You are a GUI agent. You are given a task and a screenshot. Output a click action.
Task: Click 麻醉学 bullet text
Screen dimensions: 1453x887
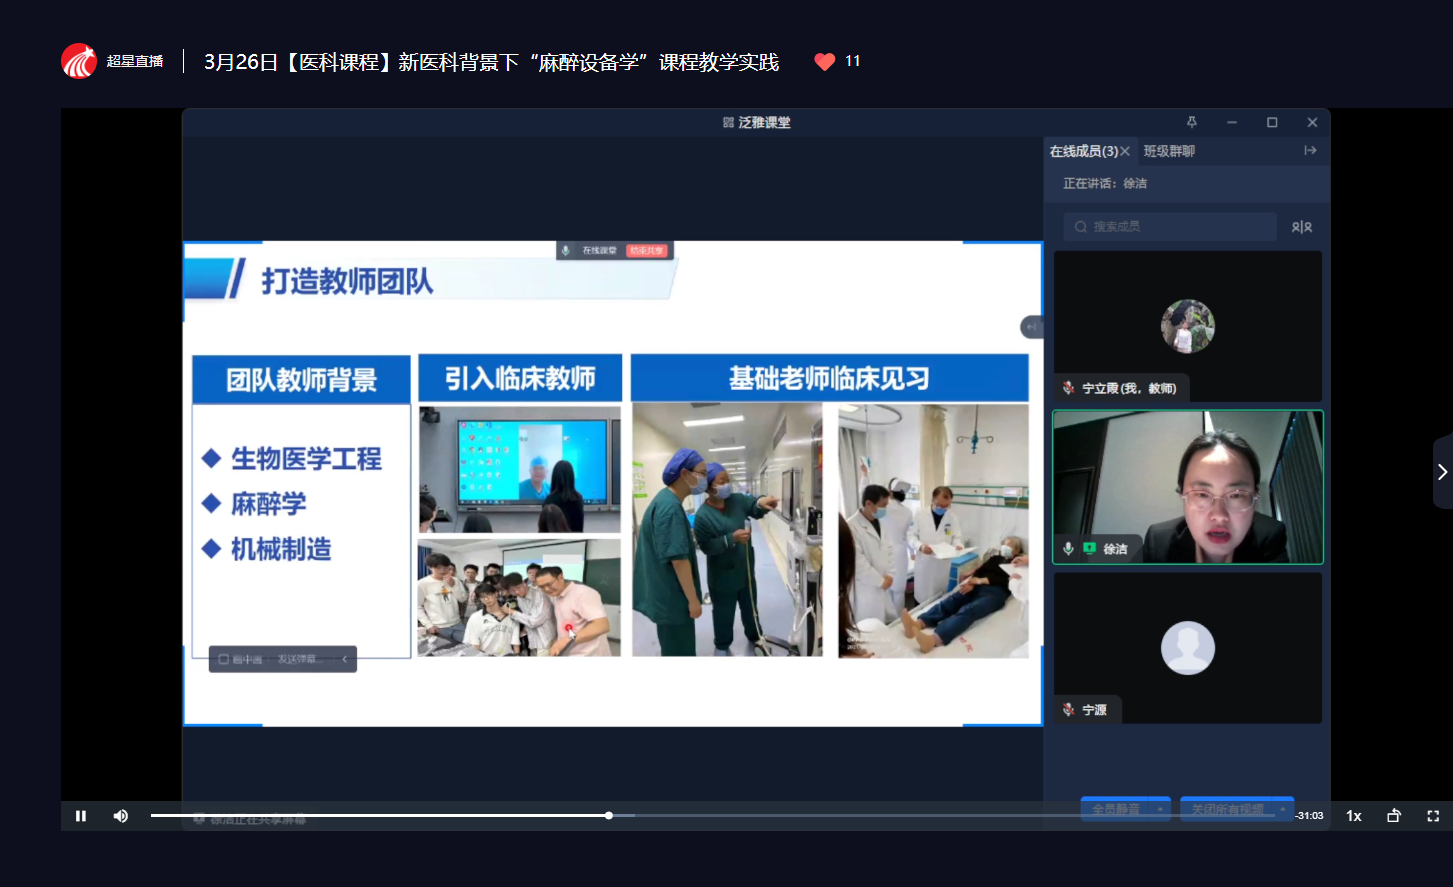point(269,504)
